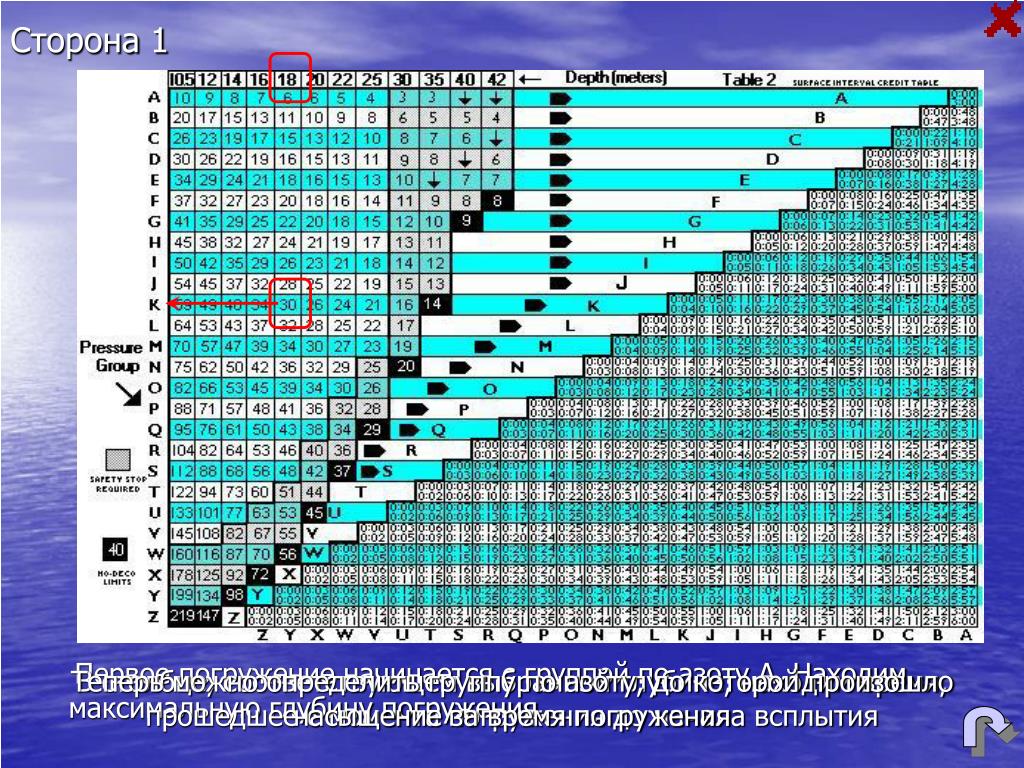The image size is (1024, 768).
Task: Select the 12 depth column header
Action: [x=207, y=80]
